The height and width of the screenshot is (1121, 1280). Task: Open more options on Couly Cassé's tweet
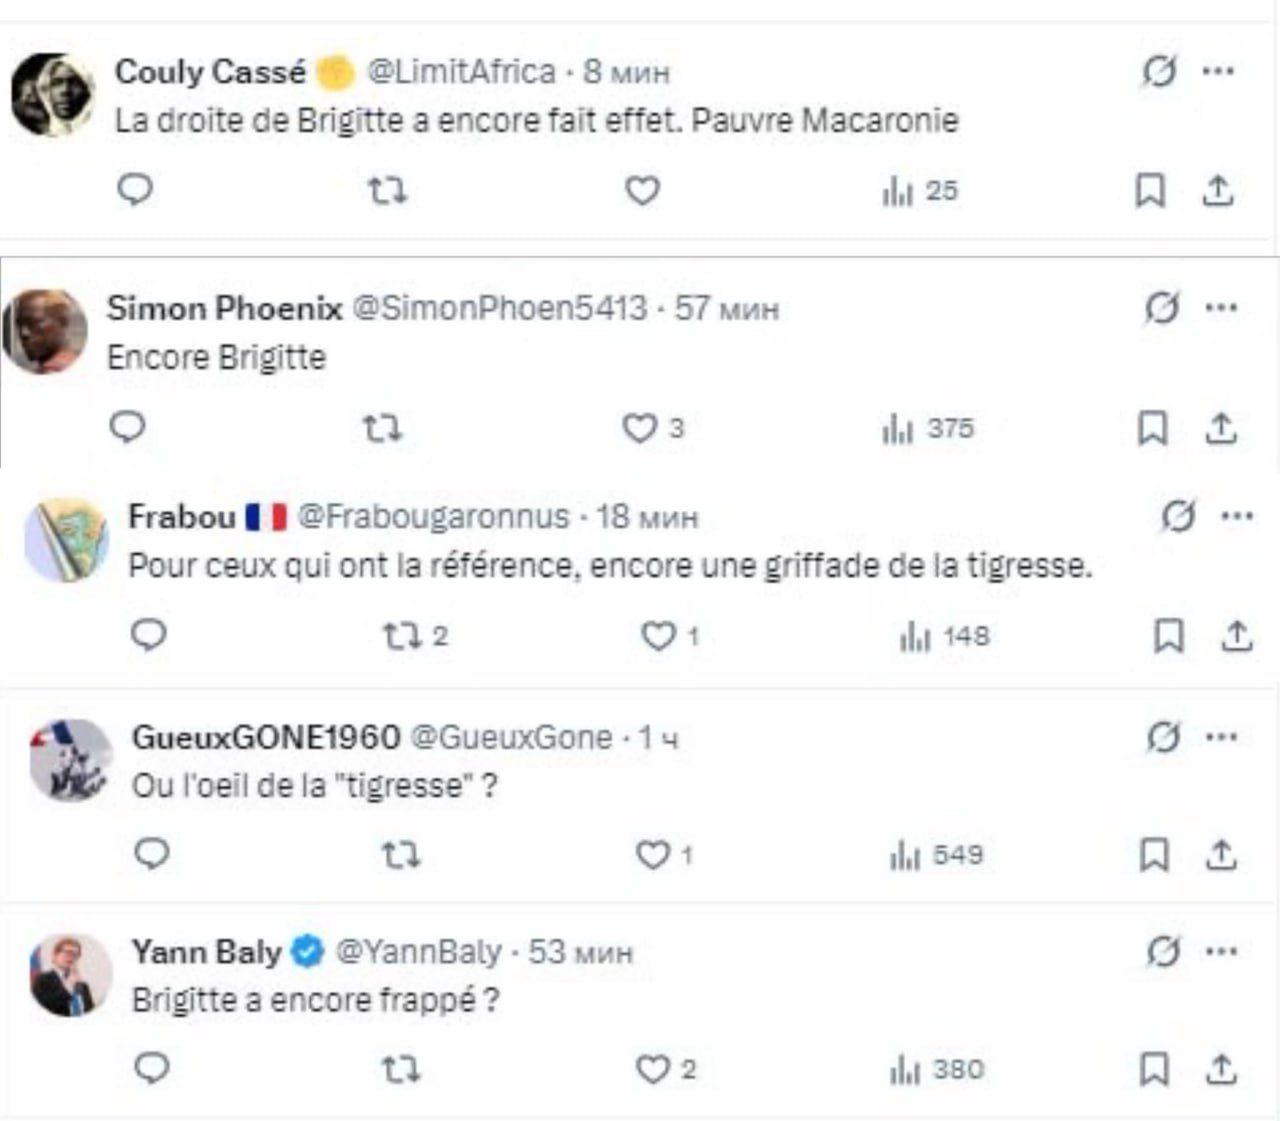point(1218,71)
